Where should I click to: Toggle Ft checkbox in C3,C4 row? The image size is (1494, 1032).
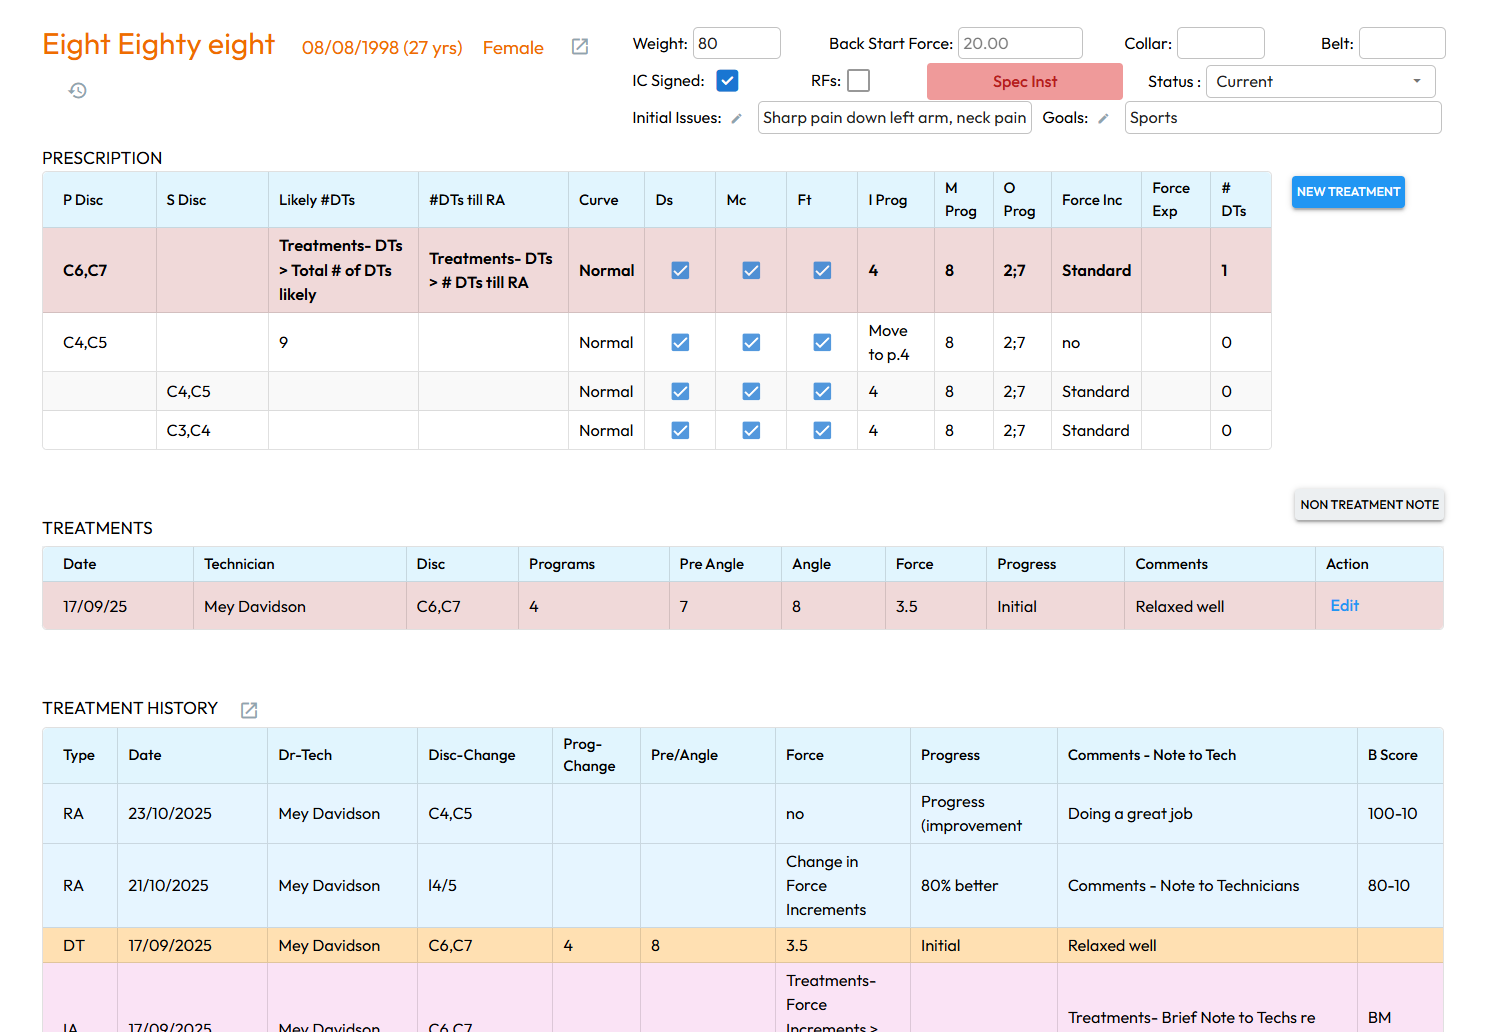coord(823,430)
